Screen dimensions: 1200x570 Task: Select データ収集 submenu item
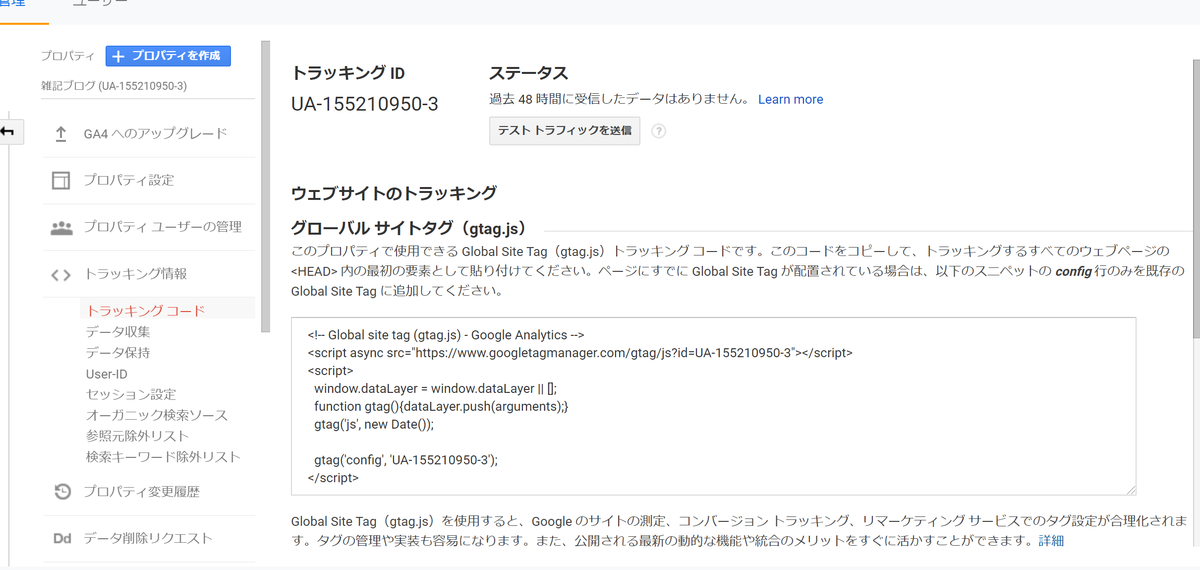pyautogui.click(x=118, y=332)
